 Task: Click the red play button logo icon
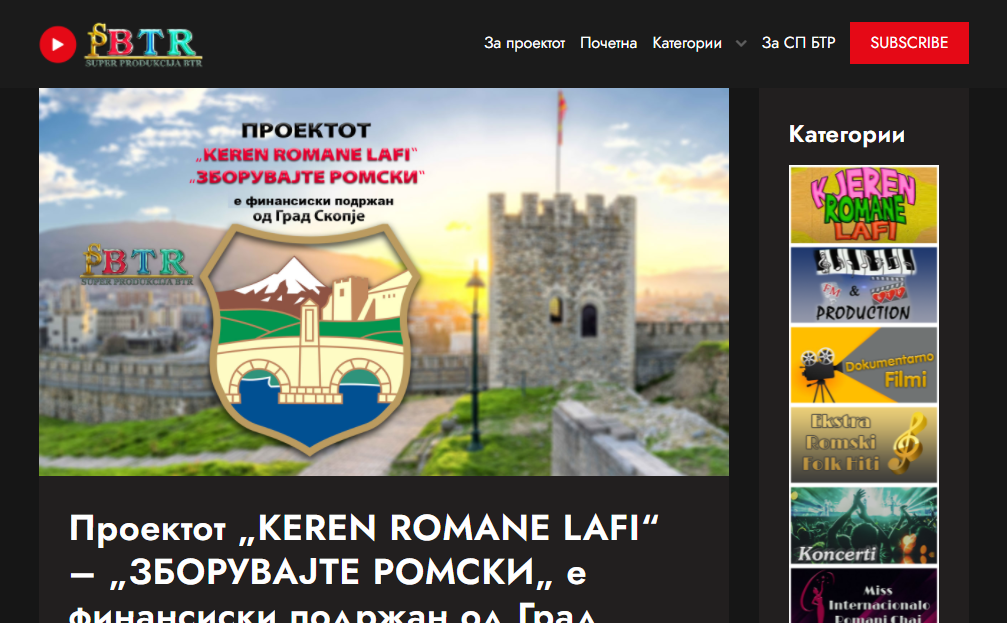point(58,44)
